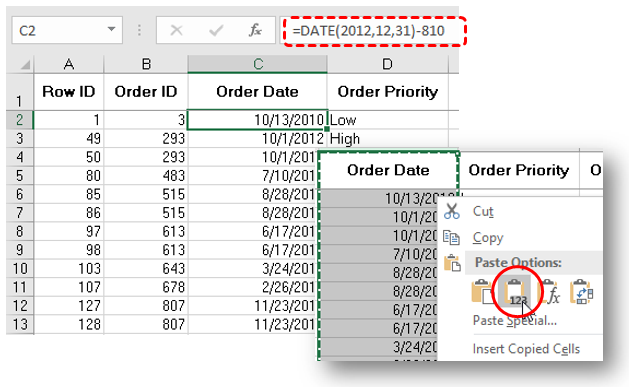Click the fill handle of cell C2
This screenshot has height=387, width=629.
[x=327, y=129]
